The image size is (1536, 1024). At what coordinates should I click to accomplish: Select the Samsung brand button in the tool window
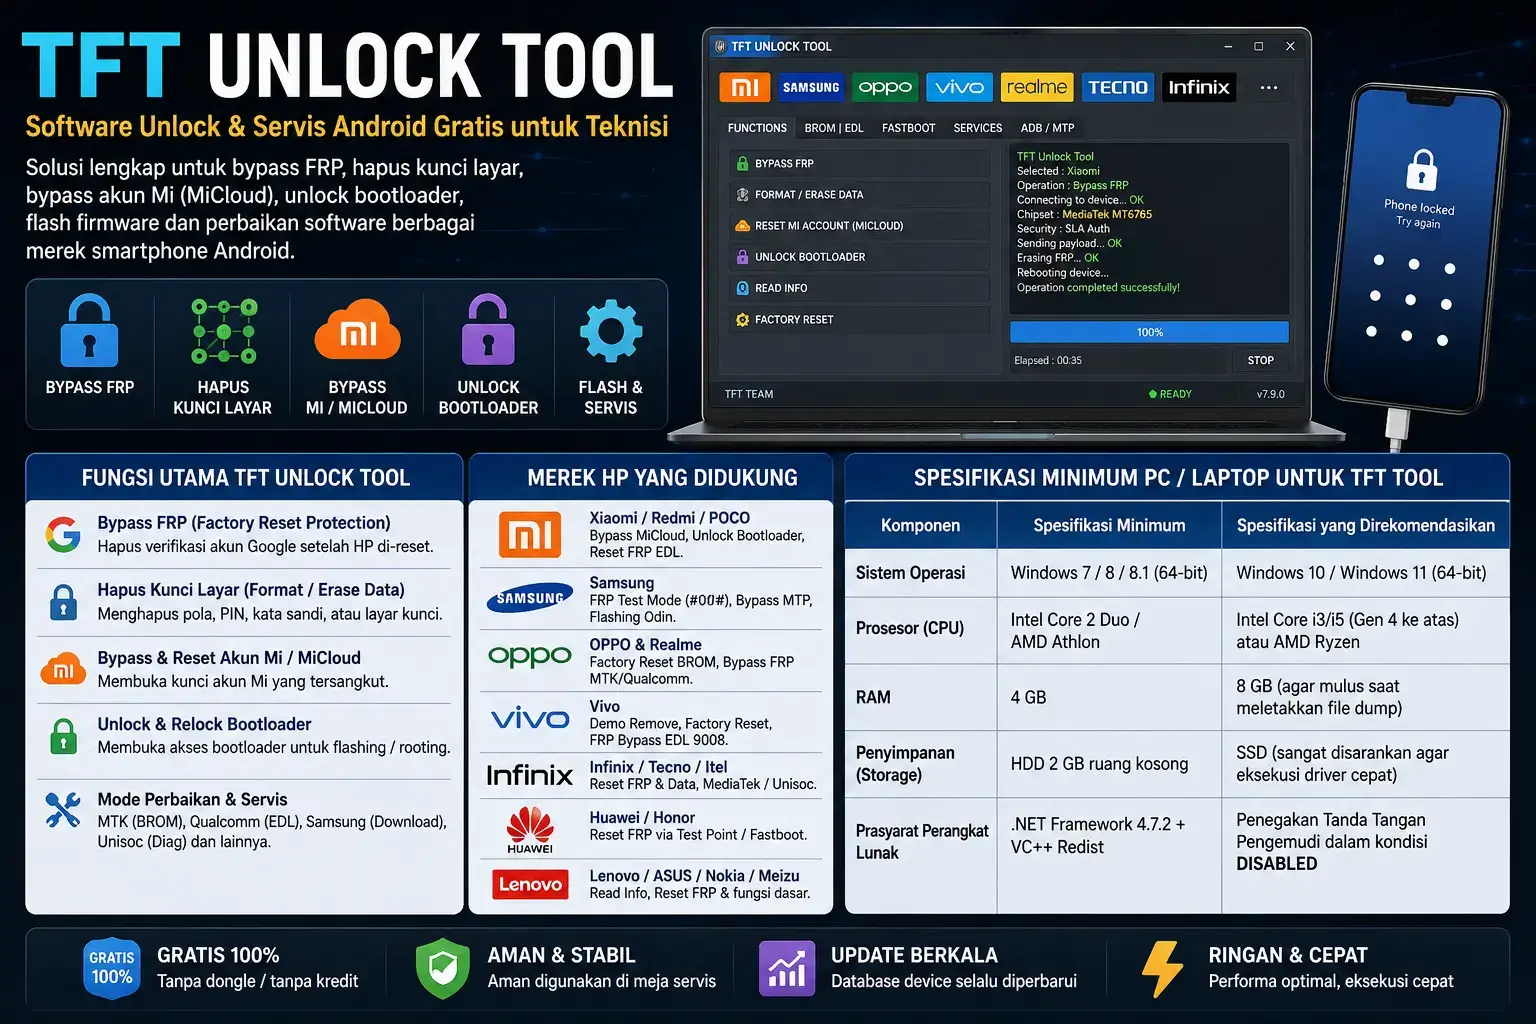(811, 88)
